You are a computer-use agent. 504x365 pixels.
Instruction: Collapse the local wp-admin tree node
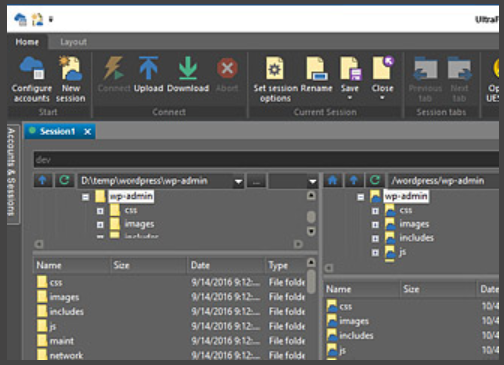tap(86, 197)
